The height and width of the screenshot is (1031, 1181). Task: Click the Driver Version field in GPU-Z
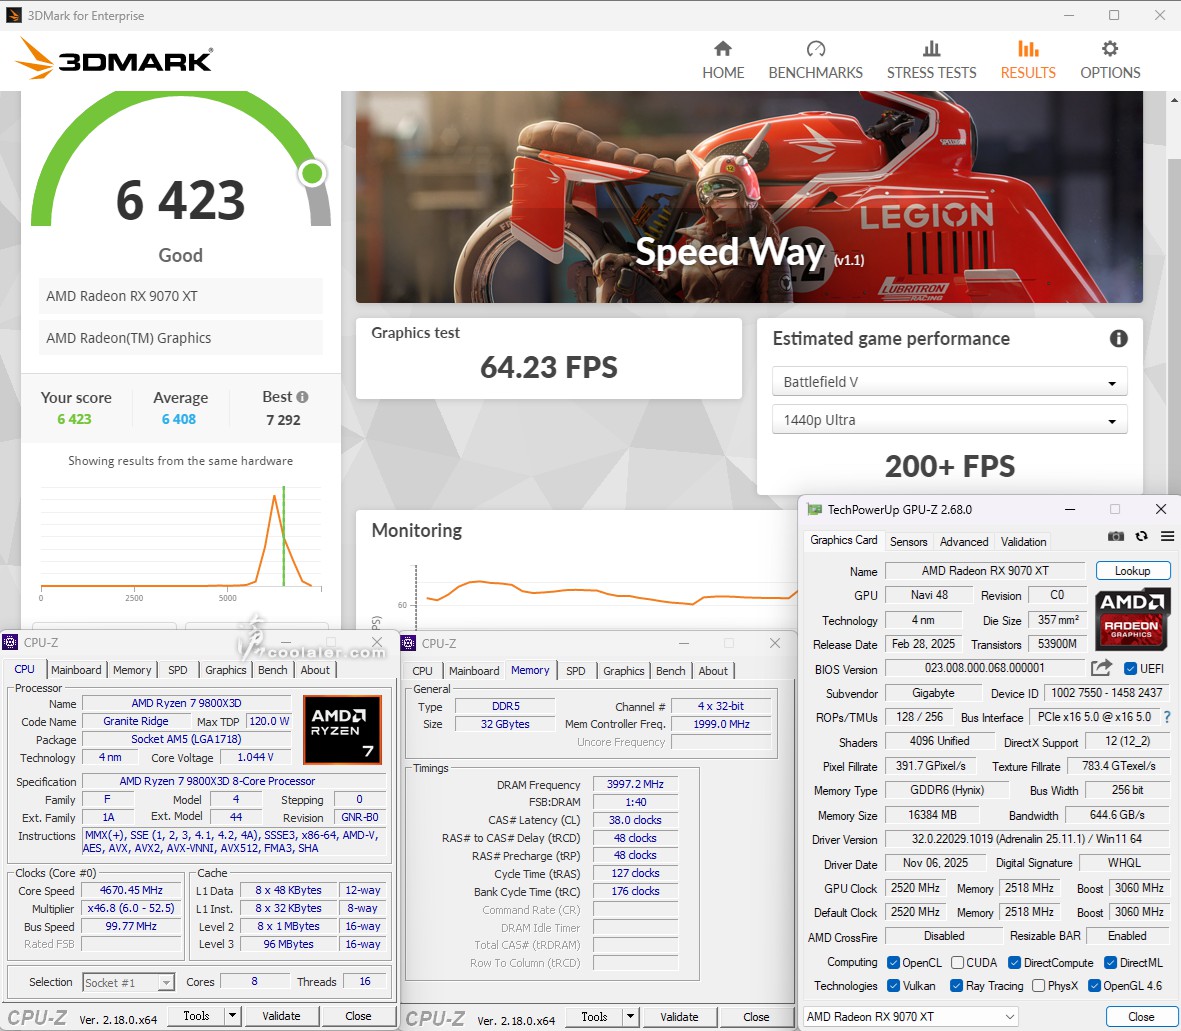pyautogui.click(x=1027, y=839)
